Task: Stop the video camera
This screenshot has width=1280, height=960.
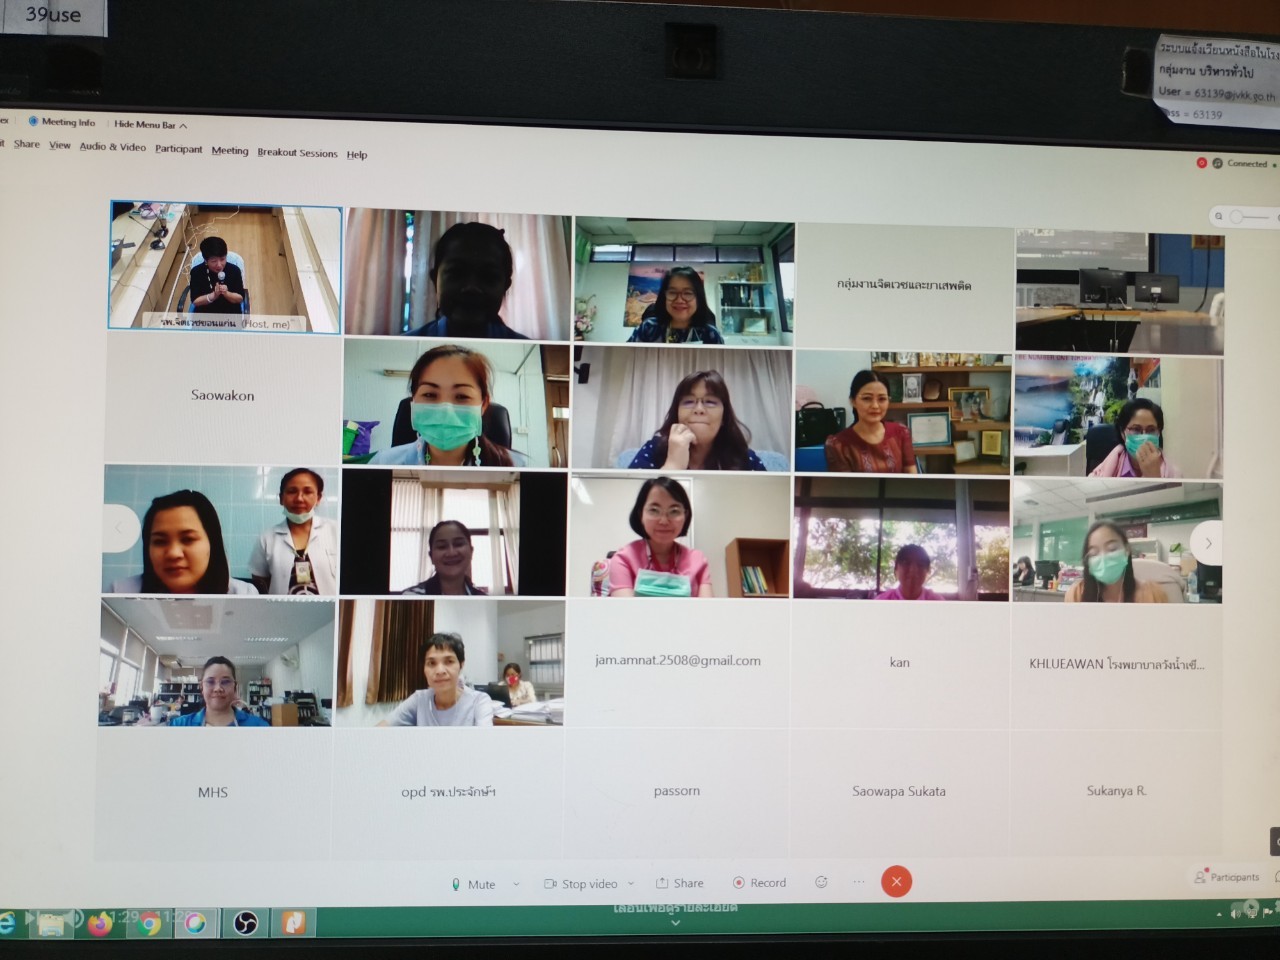Action: pyautogui.click(x=580, y=884)
